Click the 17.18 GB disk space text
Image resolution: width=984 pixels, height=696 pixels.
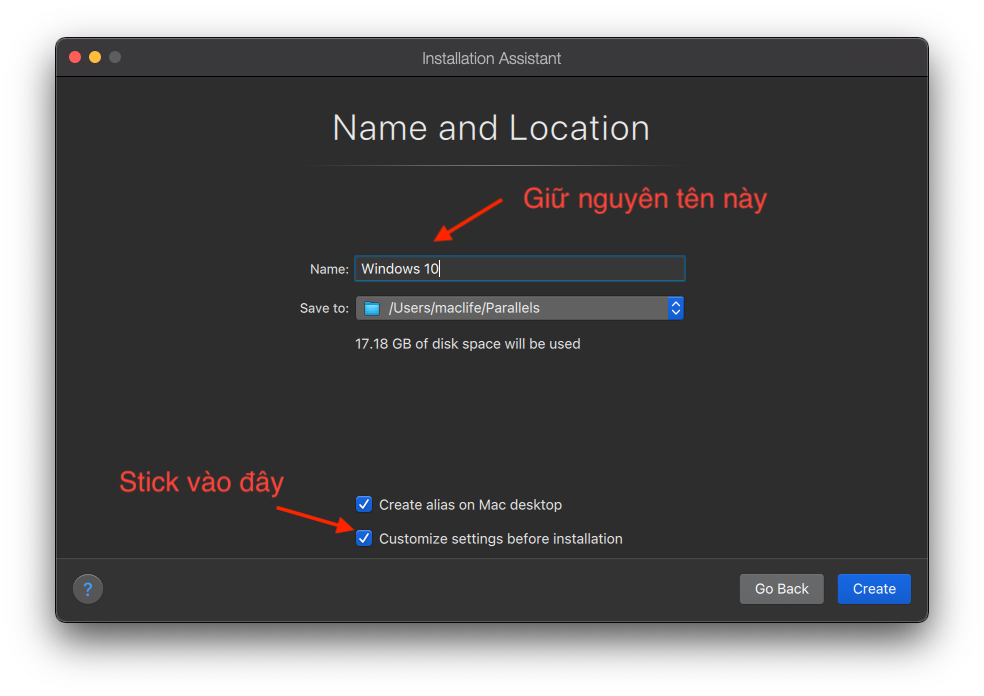467,343
